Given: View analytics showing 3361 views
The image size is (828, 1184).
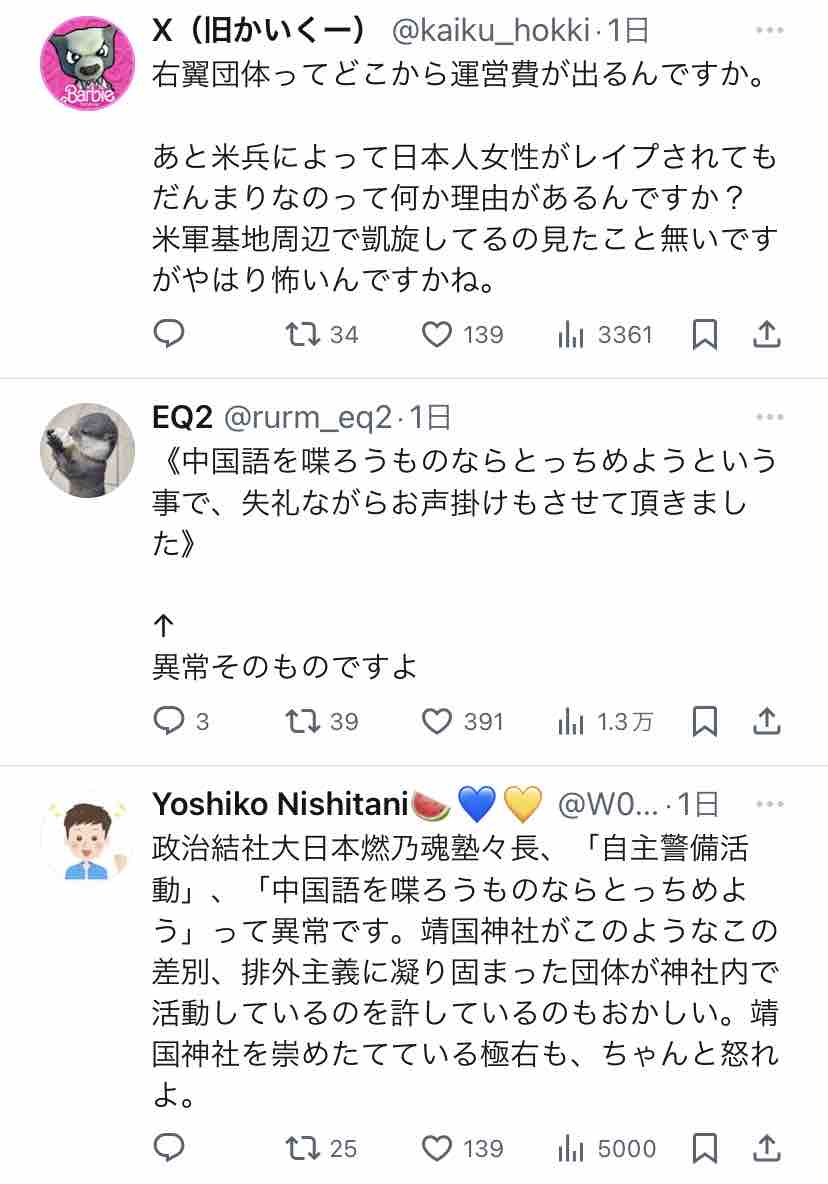Looking at the screenshot, I should tap(571, 334).
